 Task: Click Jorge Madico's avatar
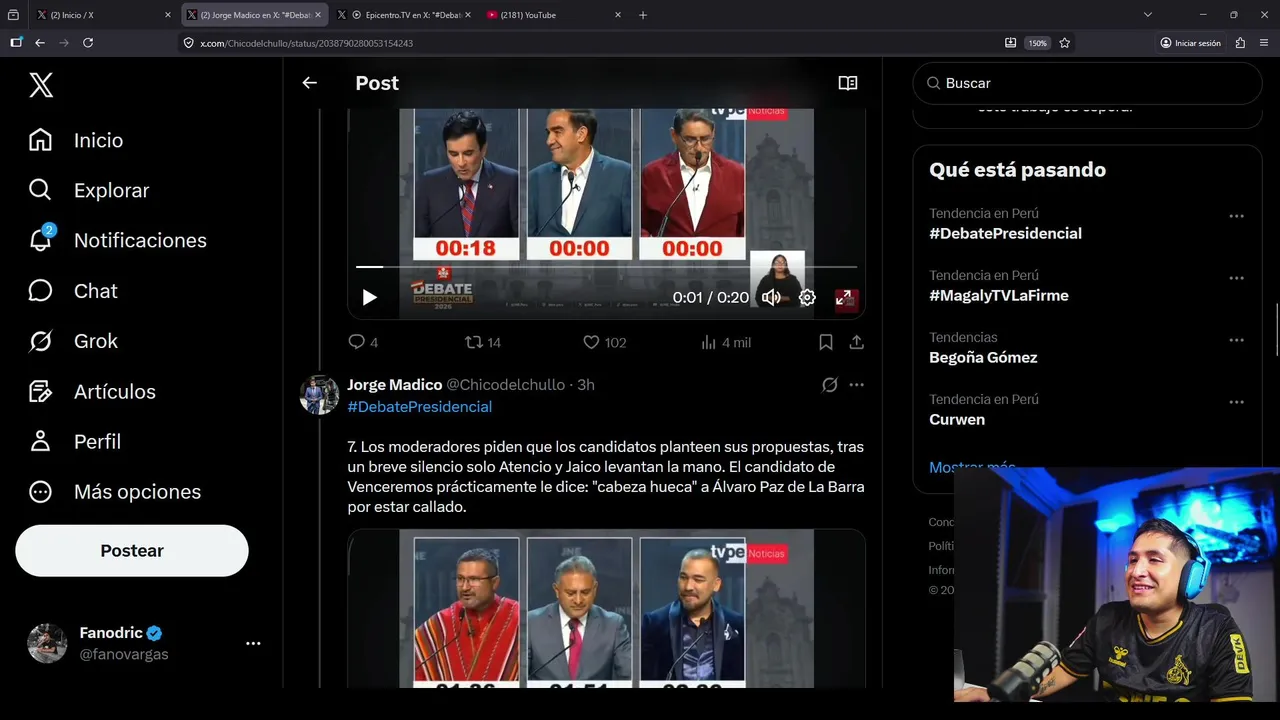pos(319,395)
